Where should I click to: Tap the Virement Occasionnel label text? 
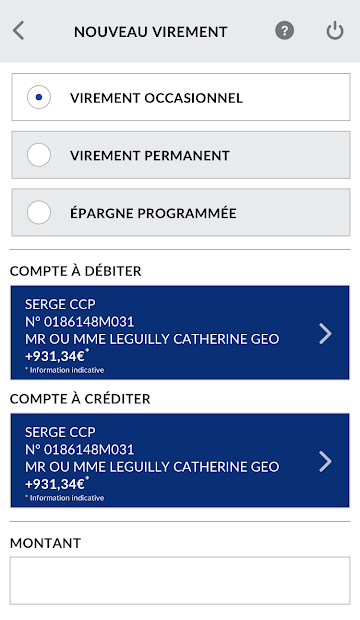pos(156,98)
